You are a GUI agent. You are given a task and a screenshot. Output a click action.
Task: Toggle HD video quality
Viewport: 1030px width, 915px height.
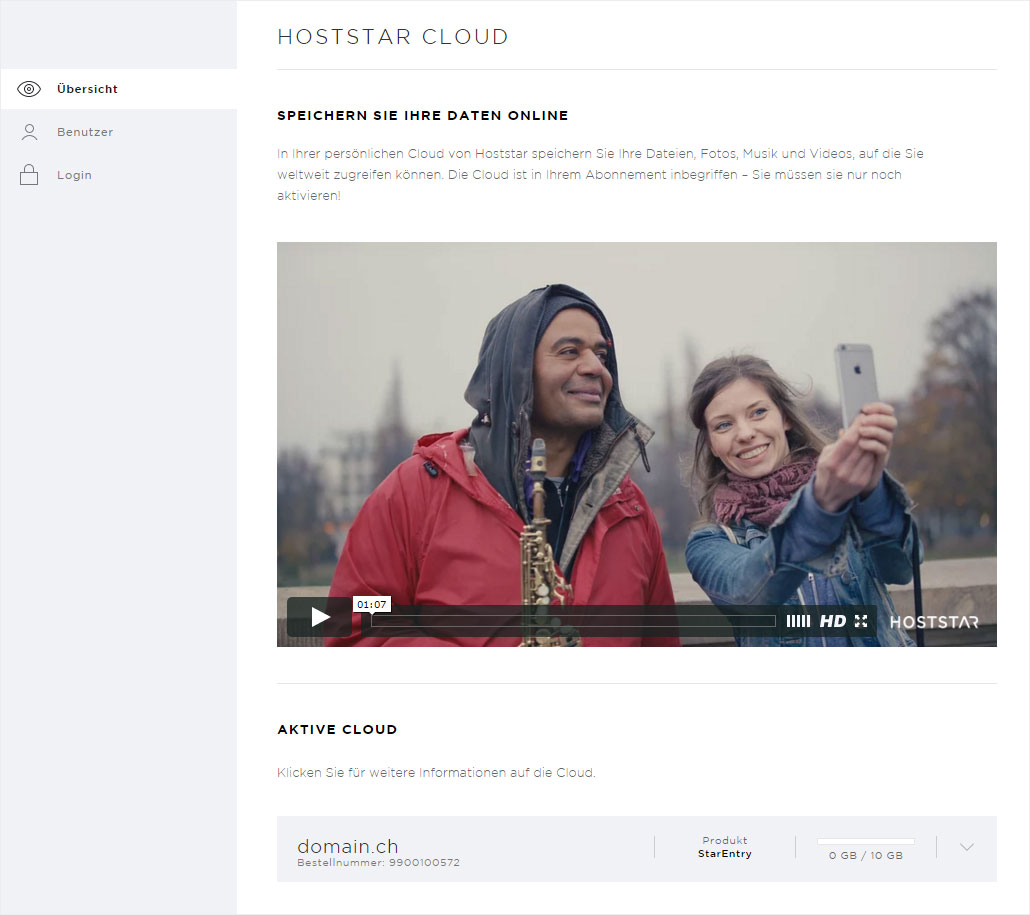(x=832, y=621)
